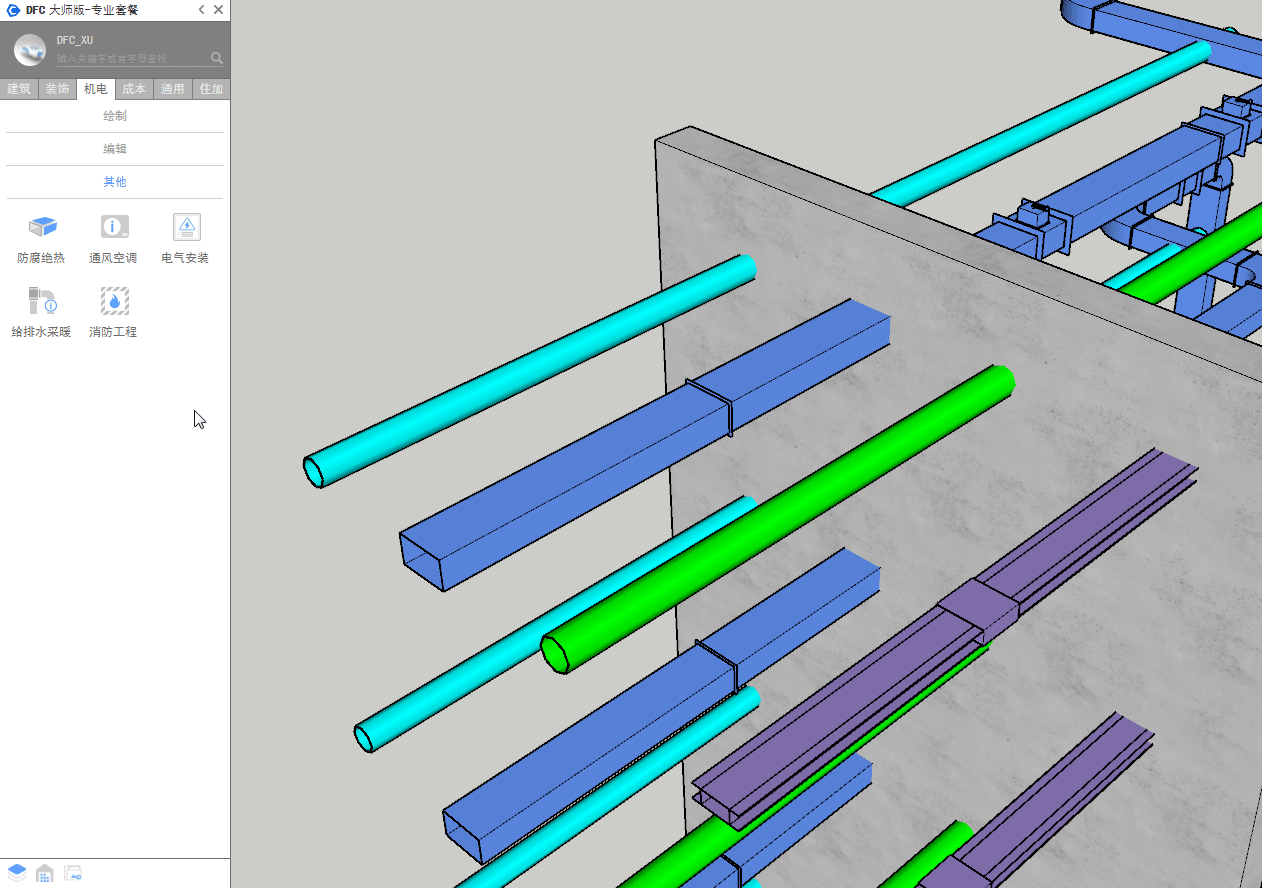
Task: Select the 通用 tab
Action: coord(173,89)
